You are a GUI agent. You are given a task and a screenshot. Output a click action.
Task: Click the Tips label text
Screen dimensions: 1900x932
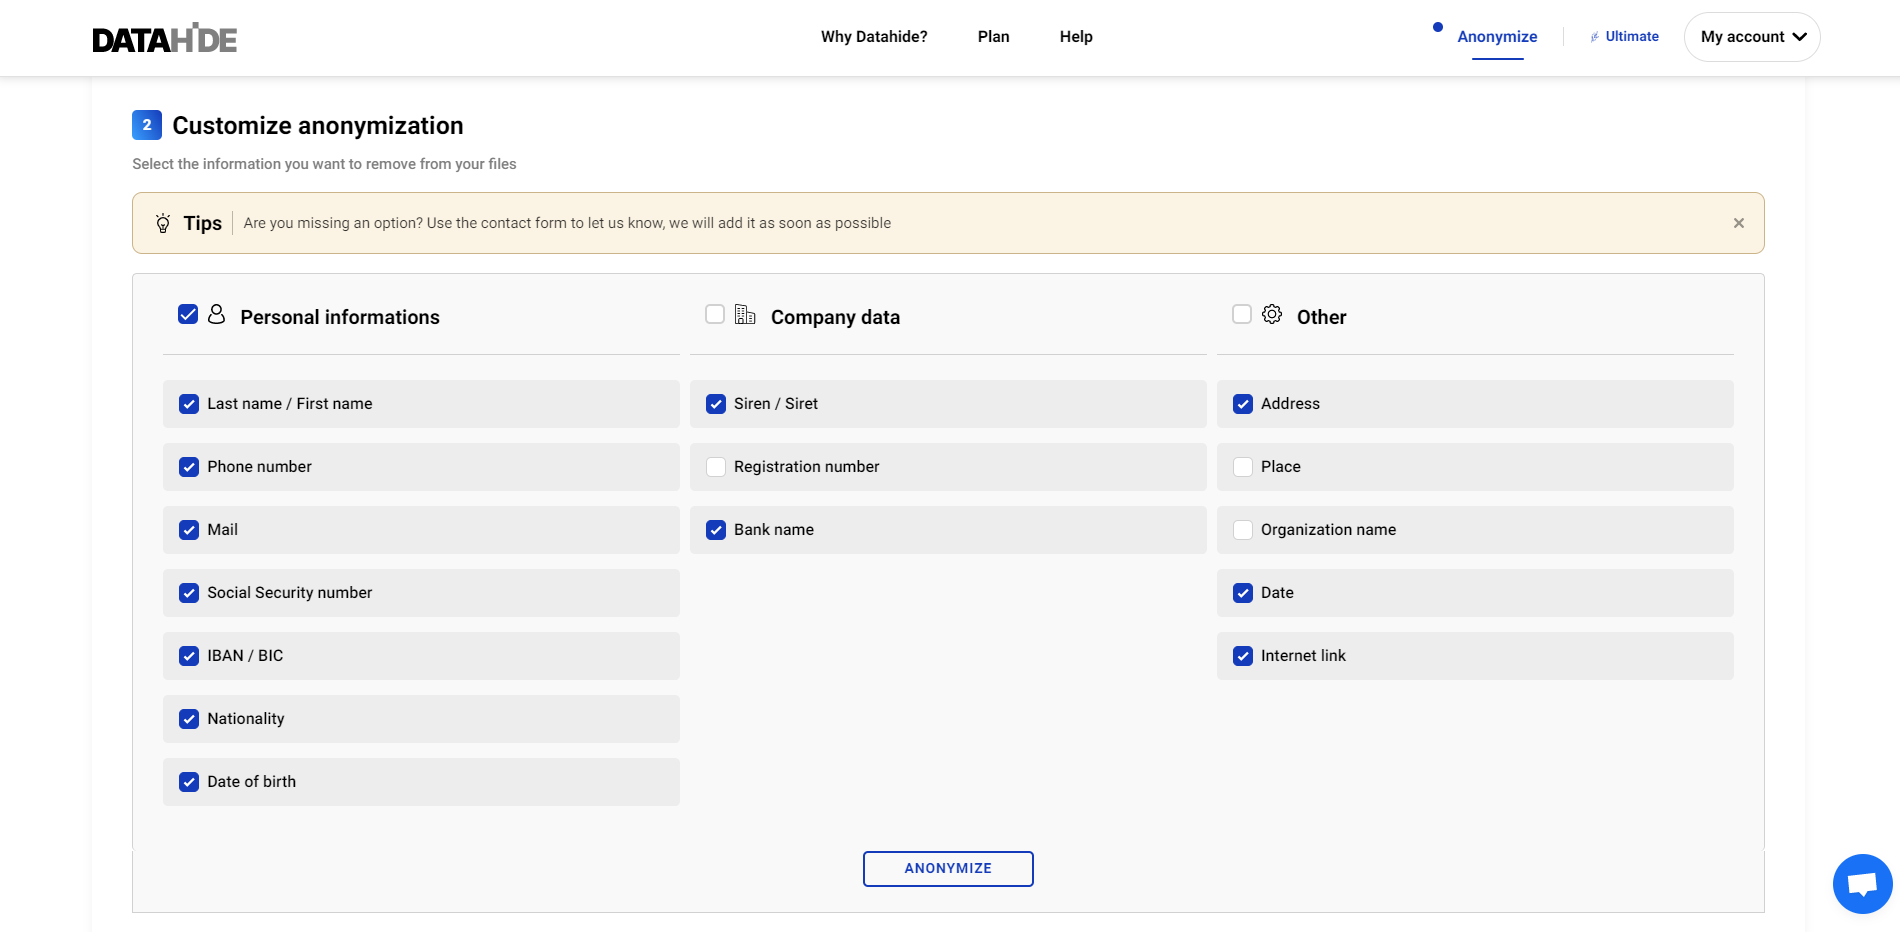[203, 223]
